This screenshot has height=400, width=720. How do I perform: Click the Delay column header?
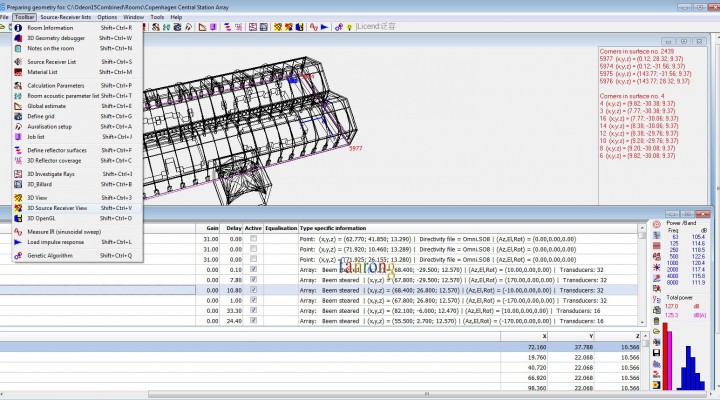click(233, 228)
